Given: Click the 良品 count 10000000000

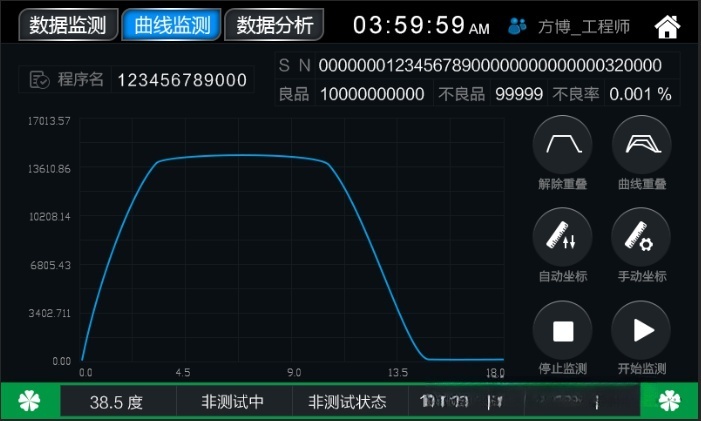Looking at the screenshot, I should (372, 94).
